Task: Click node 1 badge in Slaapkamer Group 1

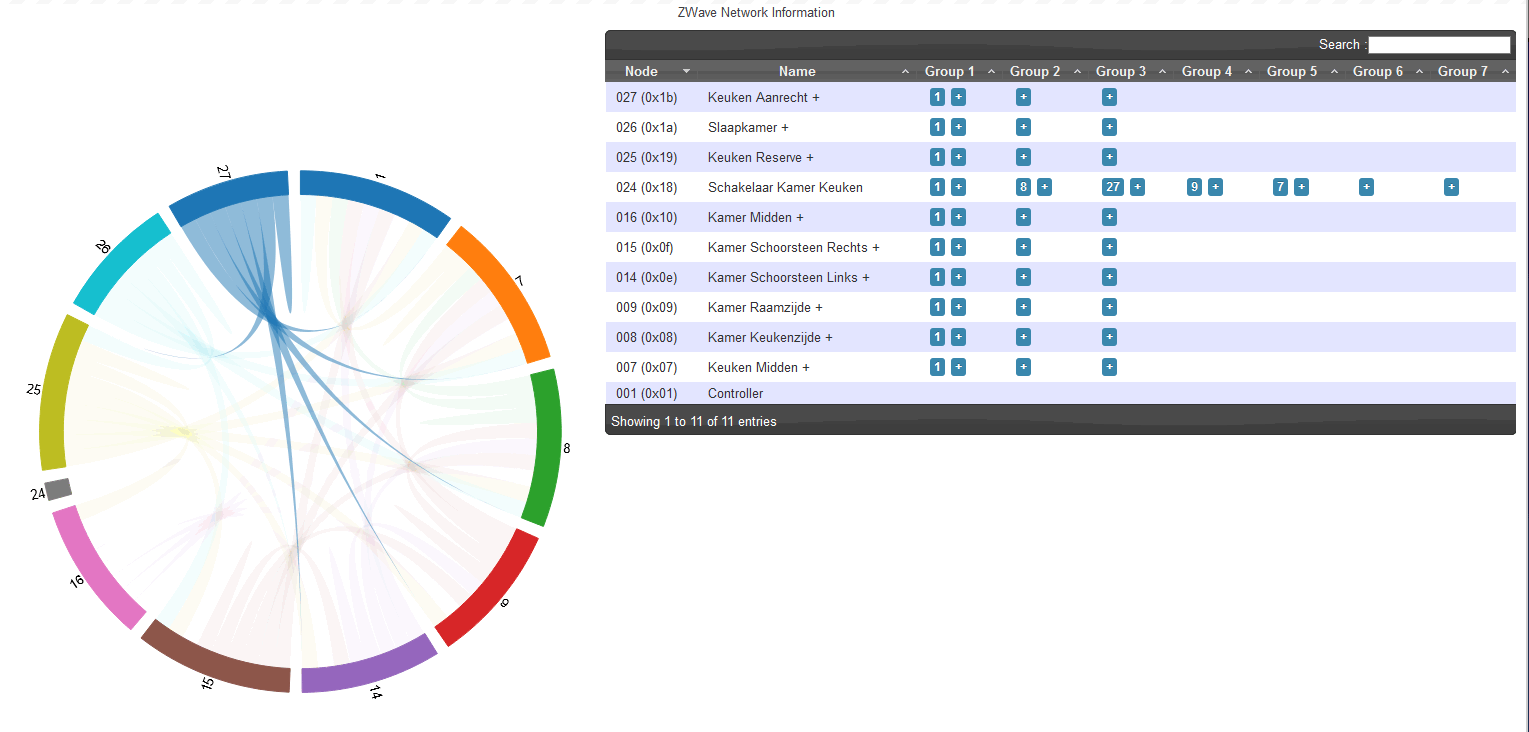Action: pos(937,127)
